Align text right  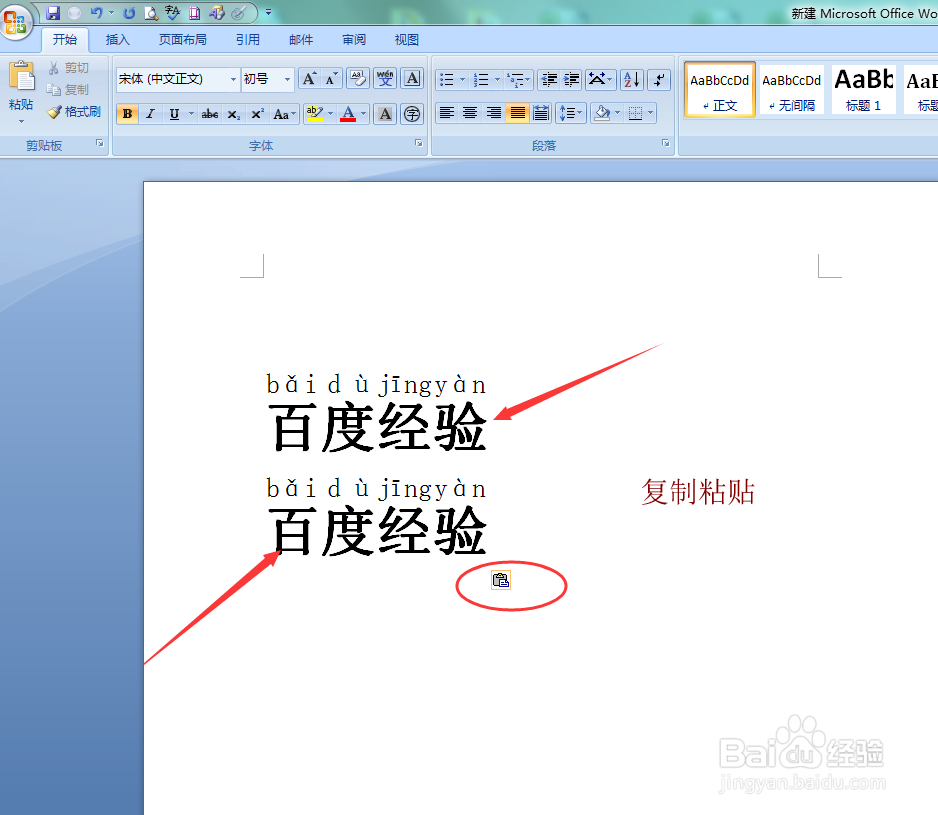[494, 113]
